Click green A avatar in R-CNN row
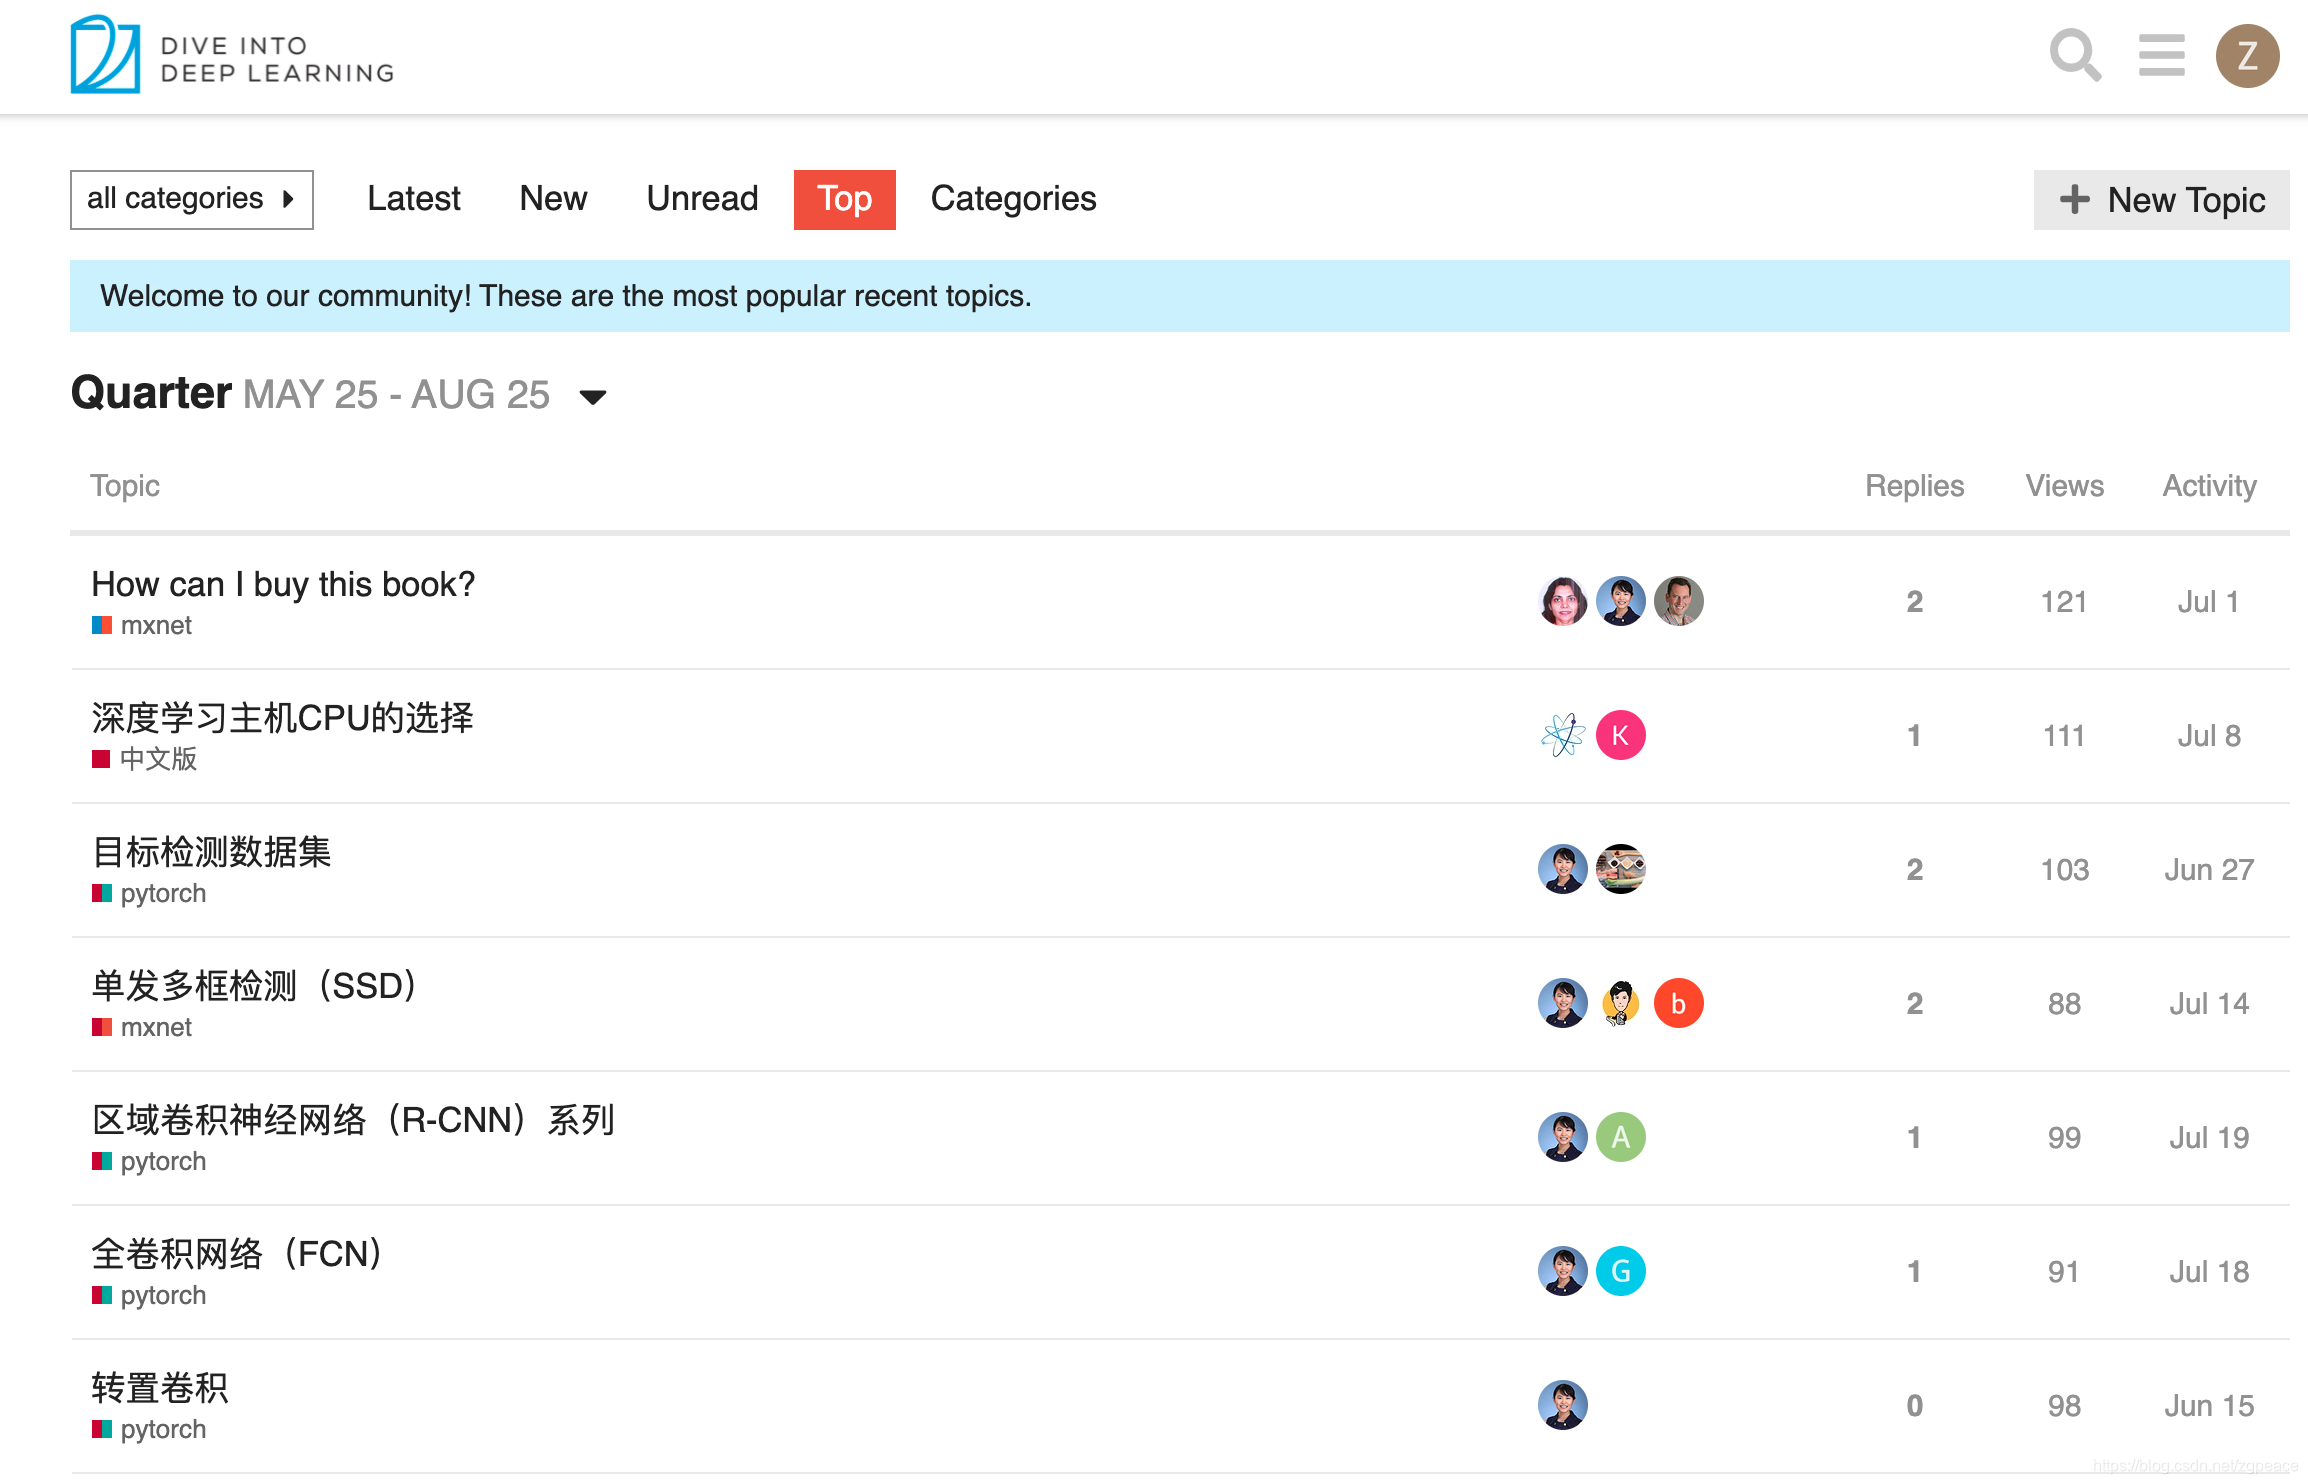 pos(1620,1137)
